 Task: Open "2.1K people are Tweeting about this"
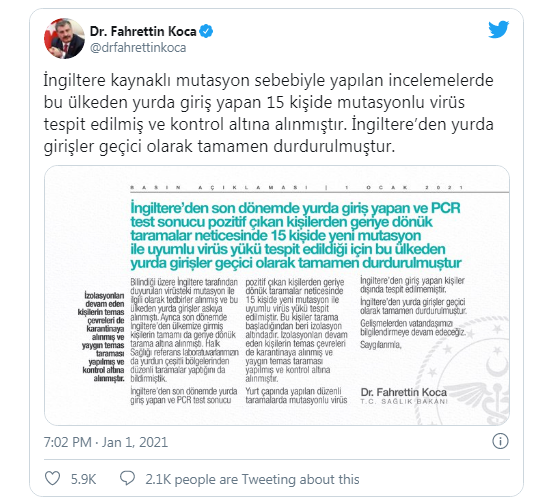point(252,479)
